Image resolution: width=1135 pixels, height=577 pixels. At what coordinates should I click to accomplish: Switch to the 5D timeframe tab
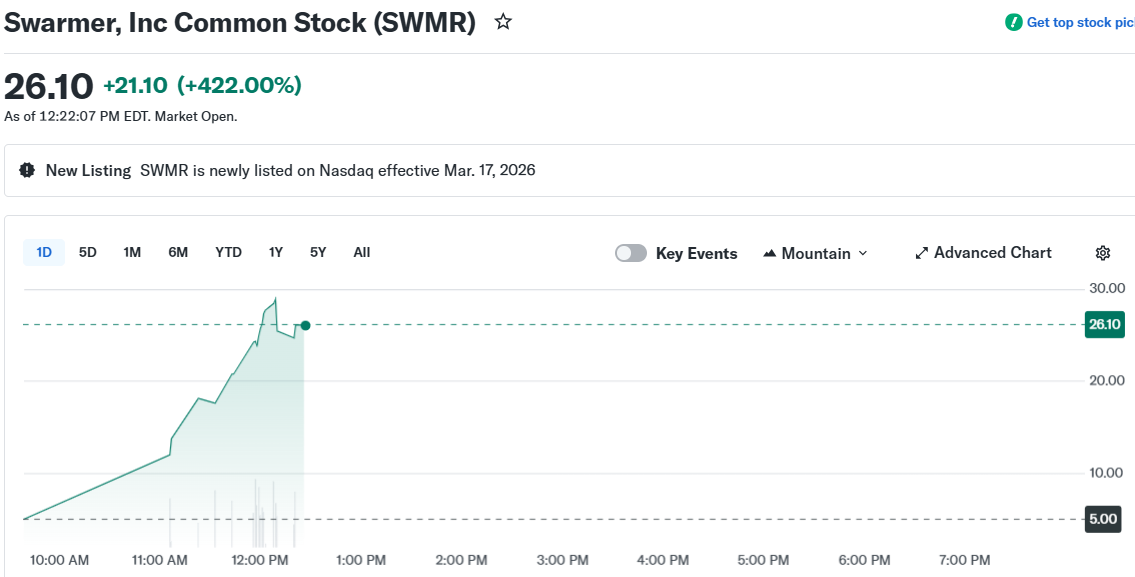(x=87, y=252)
